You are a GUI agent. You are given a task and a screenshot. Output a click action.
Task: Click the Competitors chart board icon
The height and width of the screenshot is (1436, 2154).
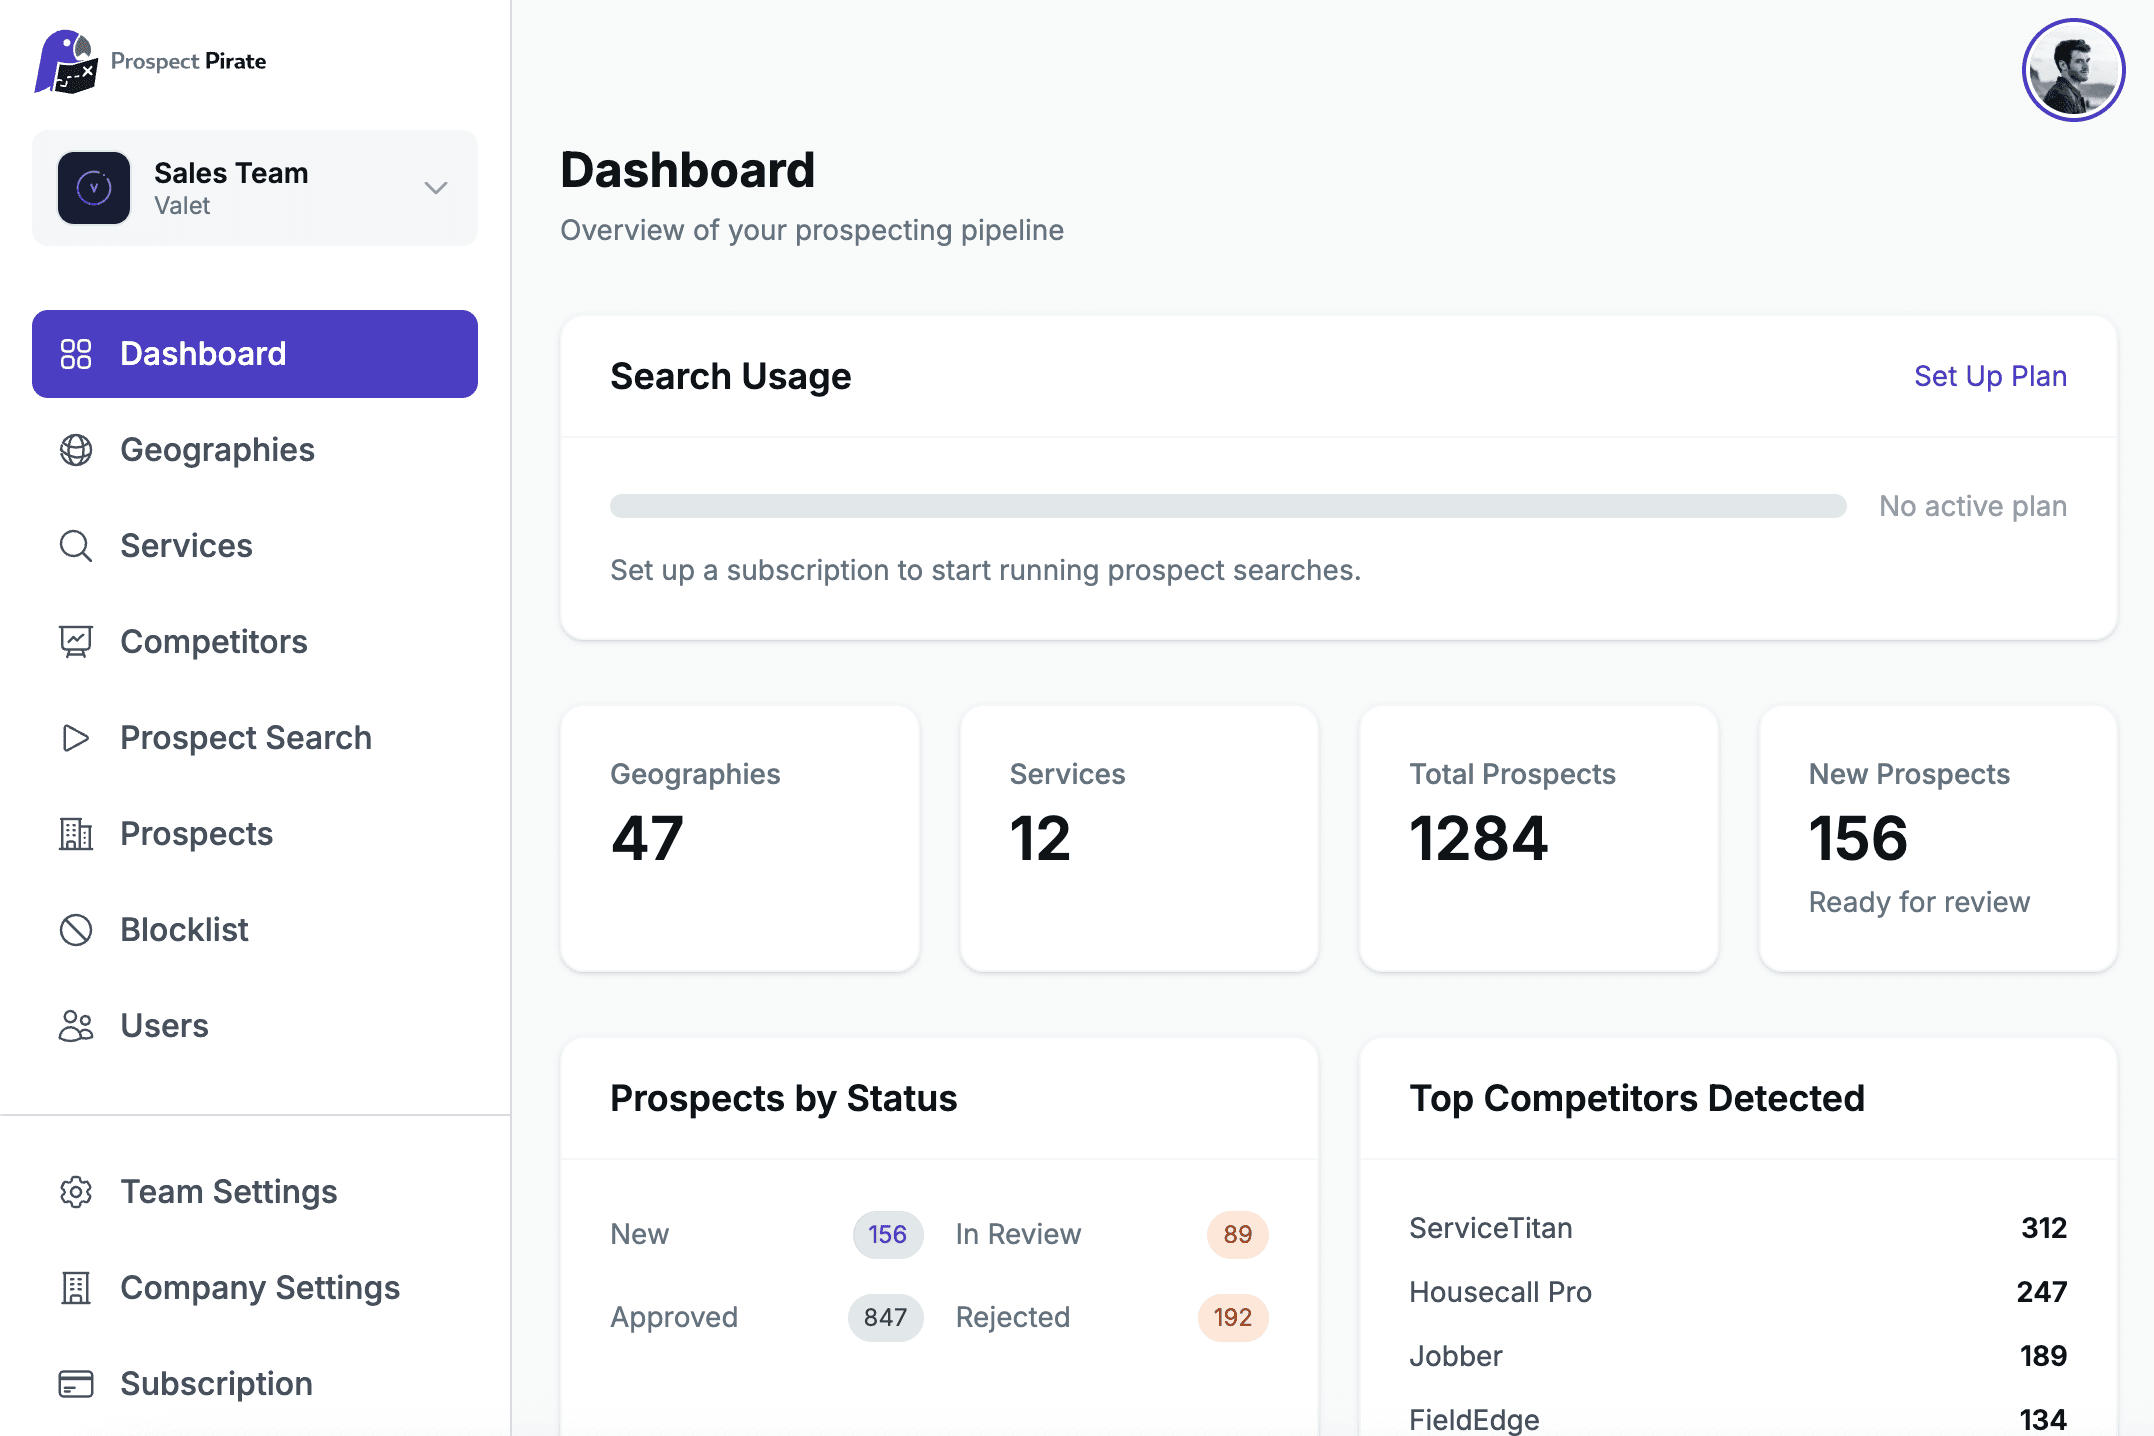[76, 642]
